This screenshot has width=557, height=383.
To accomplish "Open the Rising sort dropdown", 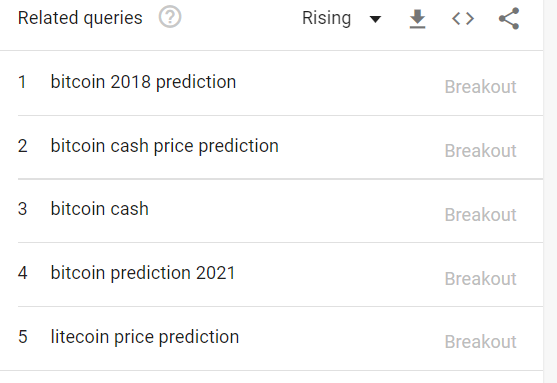I will pos(341,18).
